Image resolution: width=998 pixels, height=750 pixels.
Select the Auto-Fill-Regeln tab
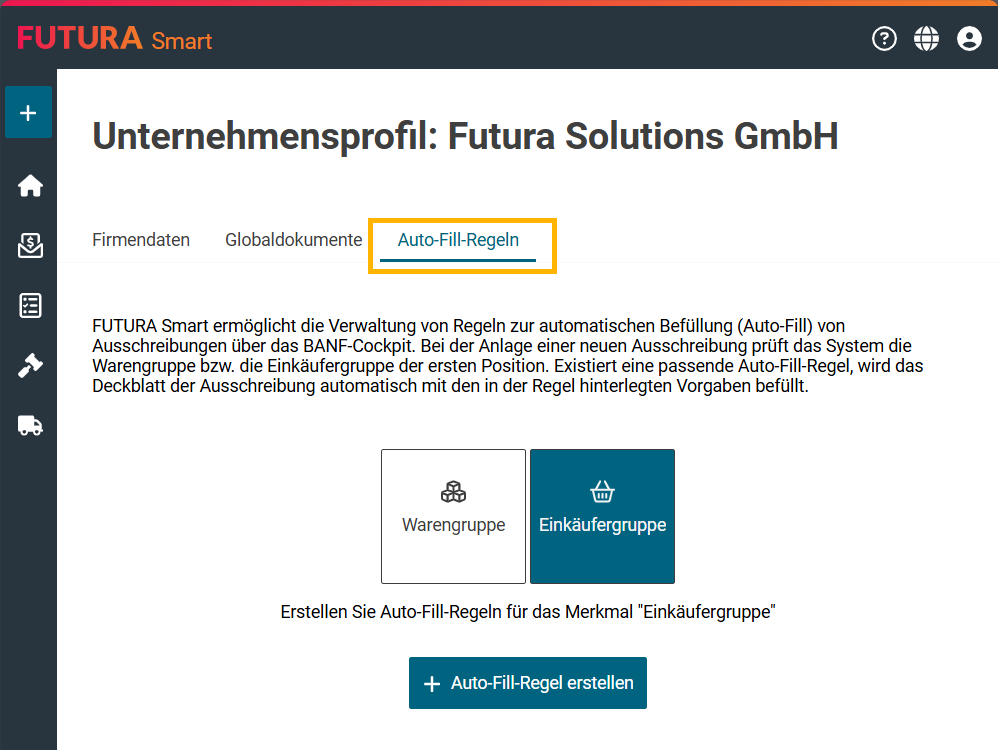pyautogui.click(x=458, y=240)
